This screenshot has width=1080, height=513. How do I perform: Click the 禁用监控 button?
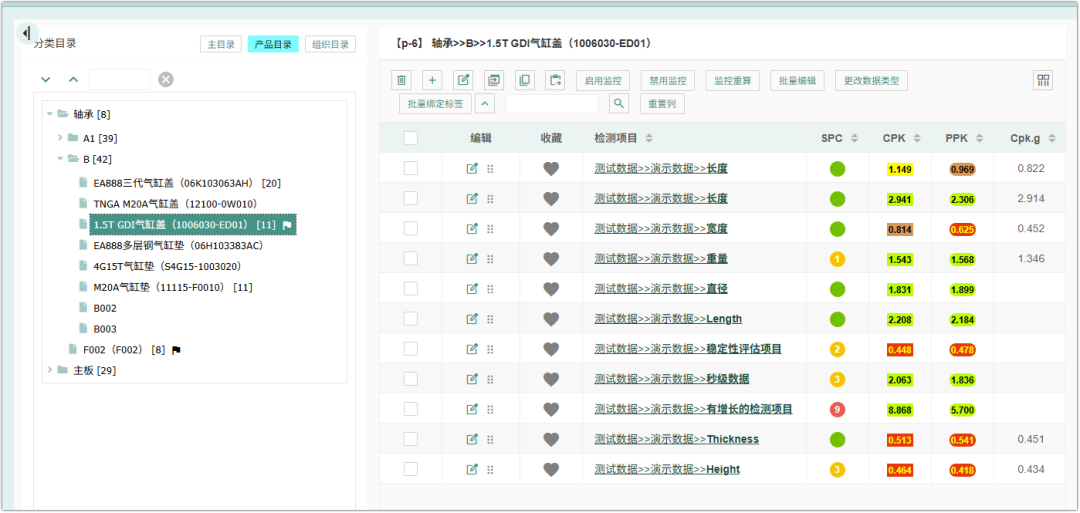tap(667, 81)
